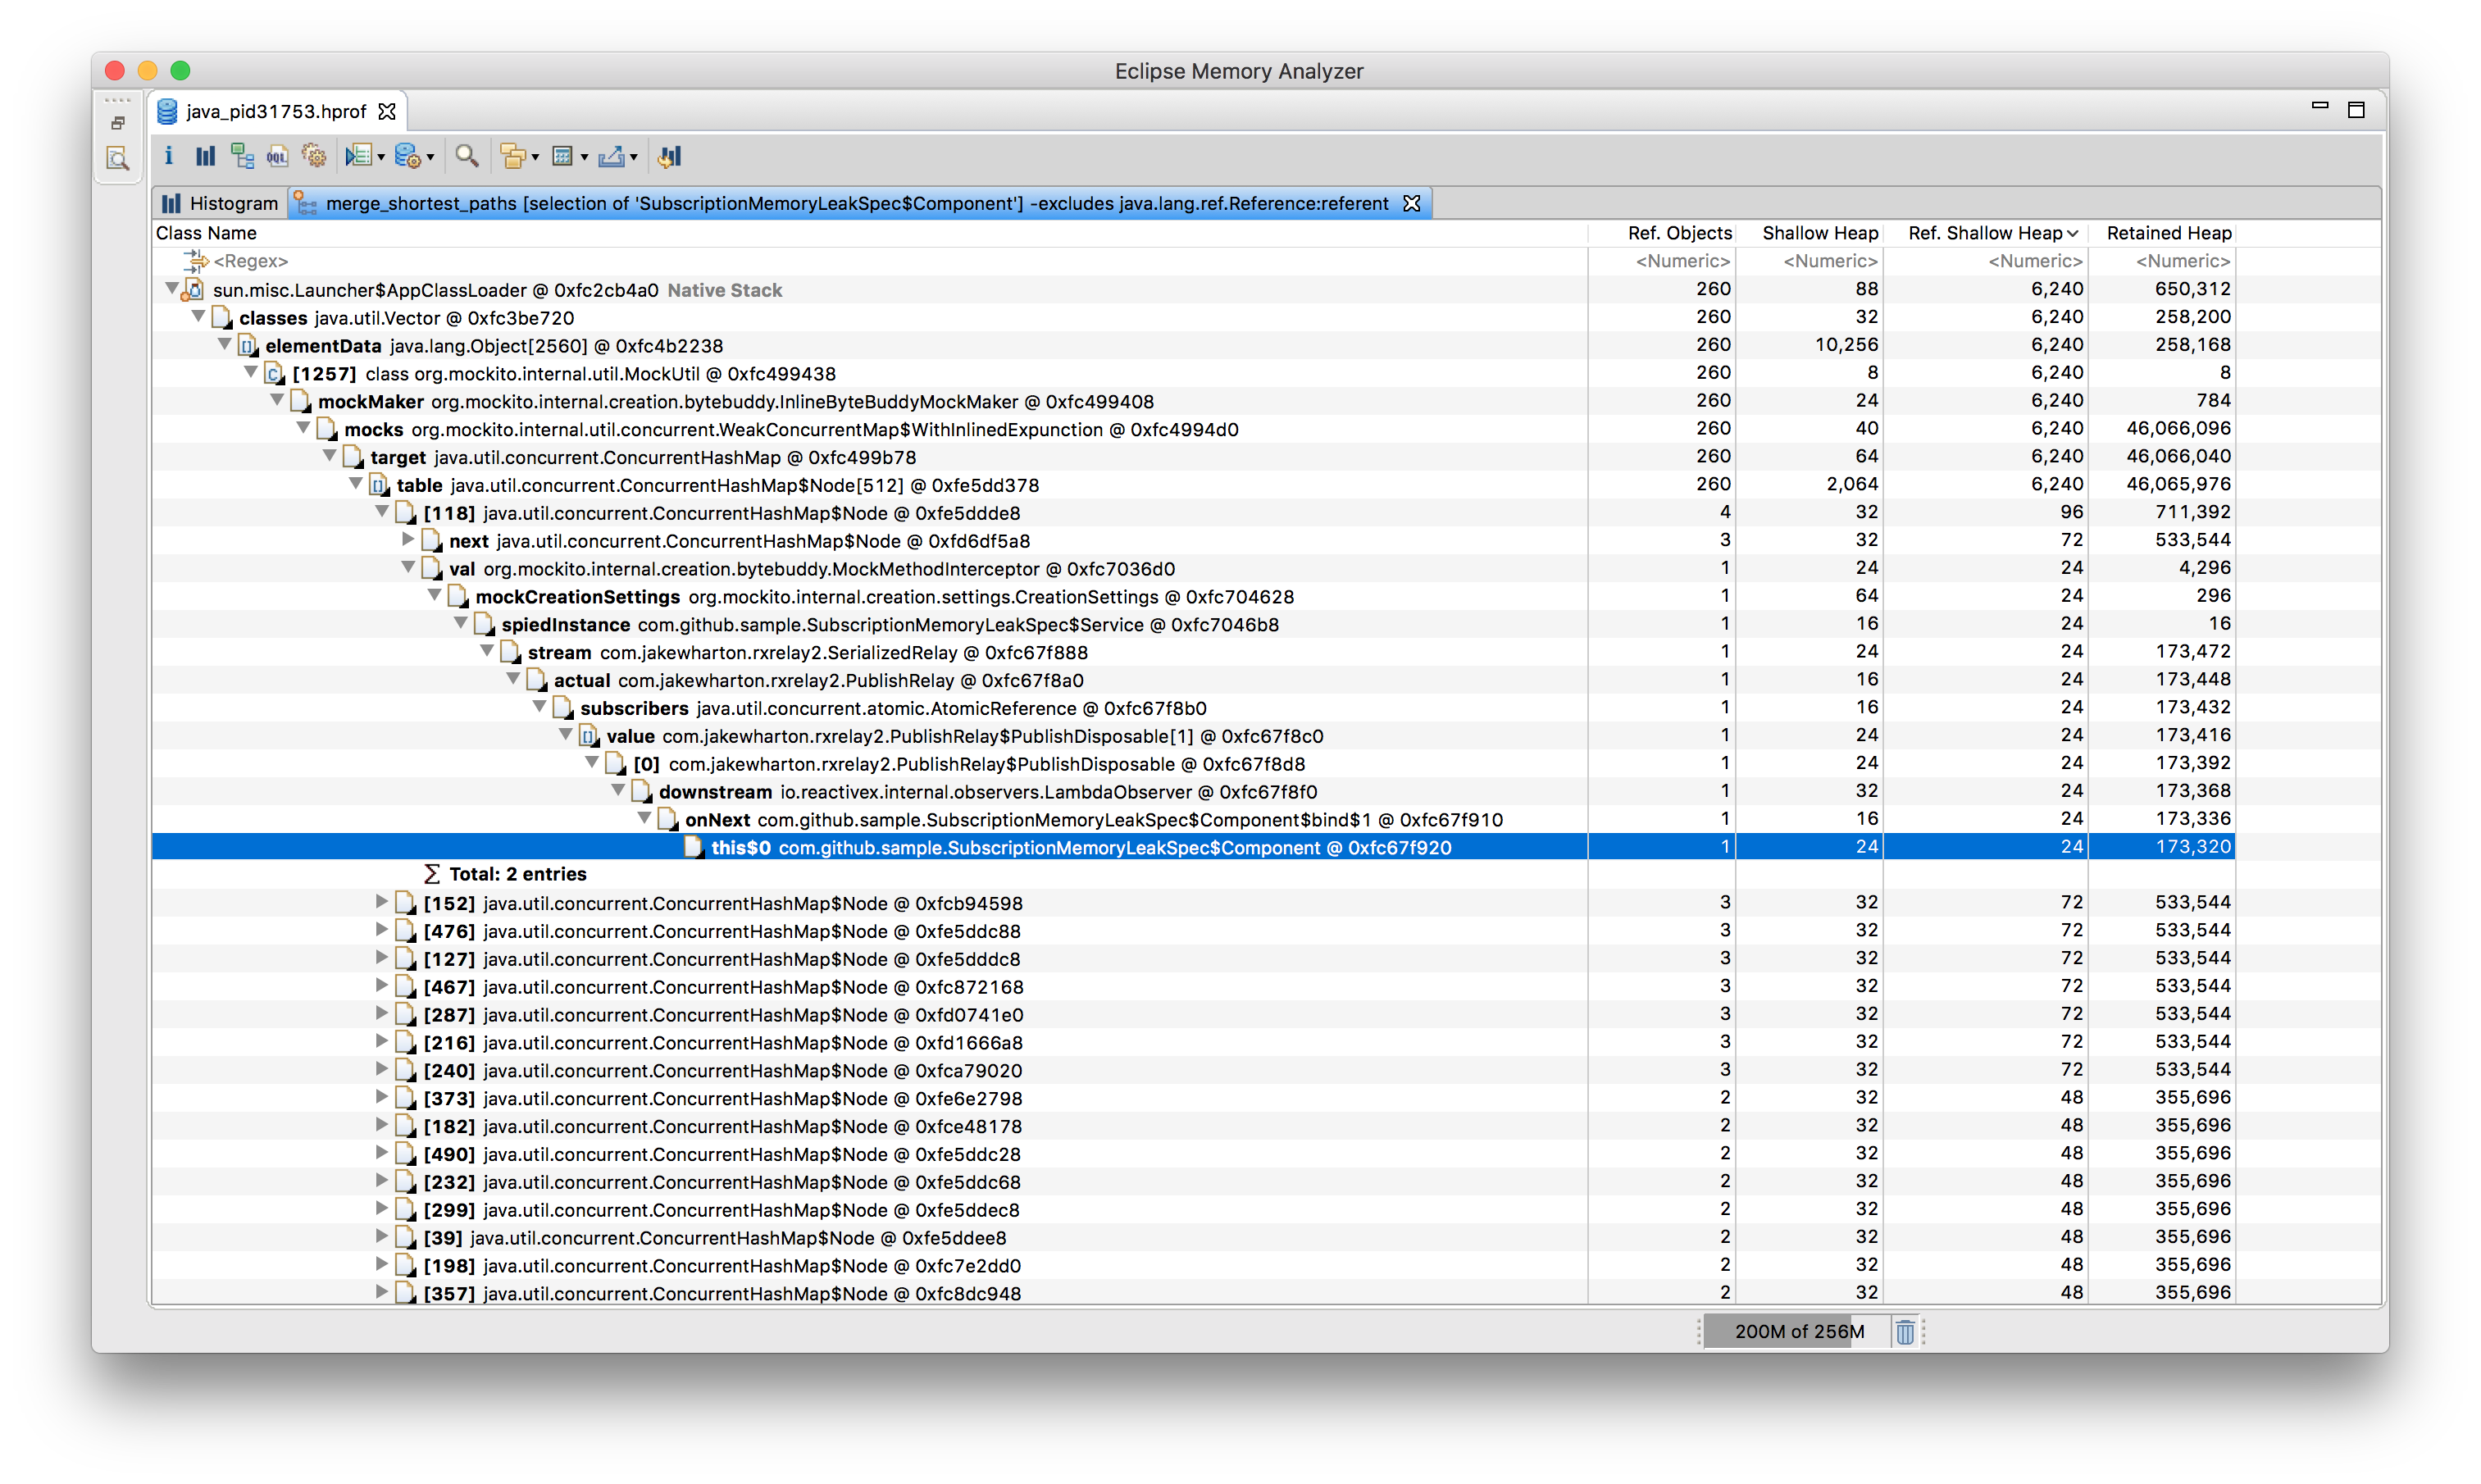2481x1484 pixels.
Task: Open the thread overview gears icon
Action: (x=314, y=156)
